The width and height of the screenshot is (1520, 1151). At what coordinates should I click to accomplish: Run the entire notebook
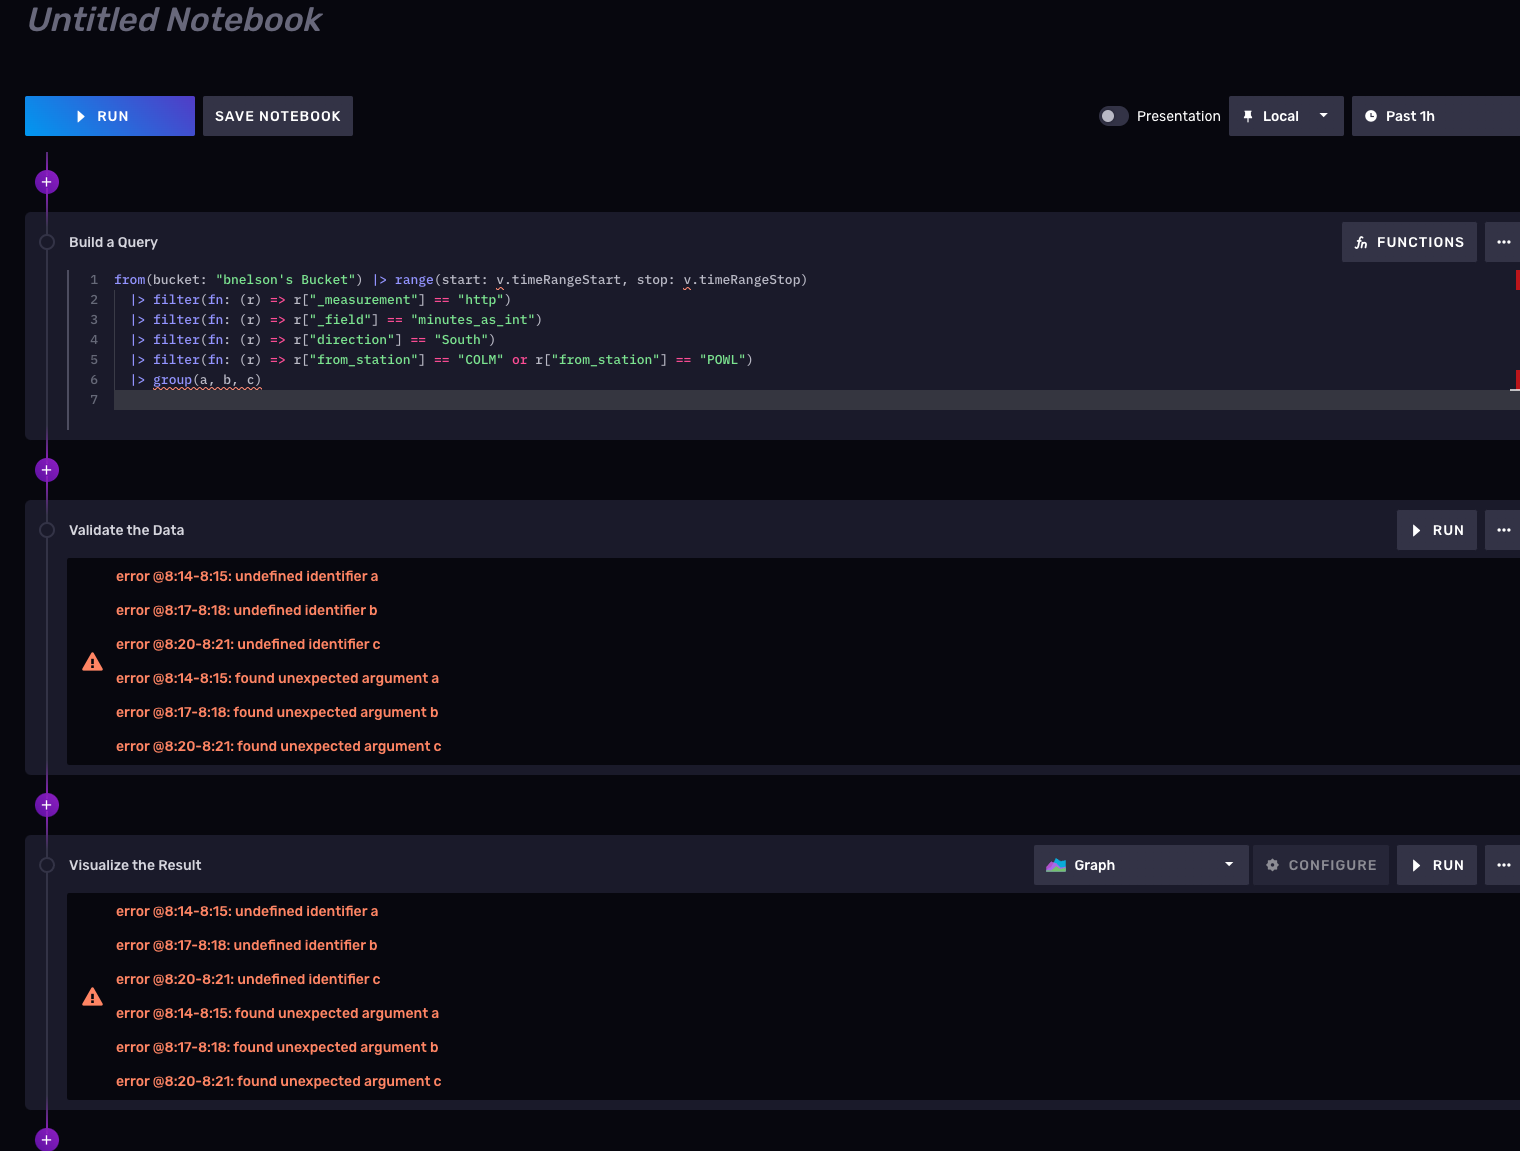pyautogui.click(x=109, y=115)
